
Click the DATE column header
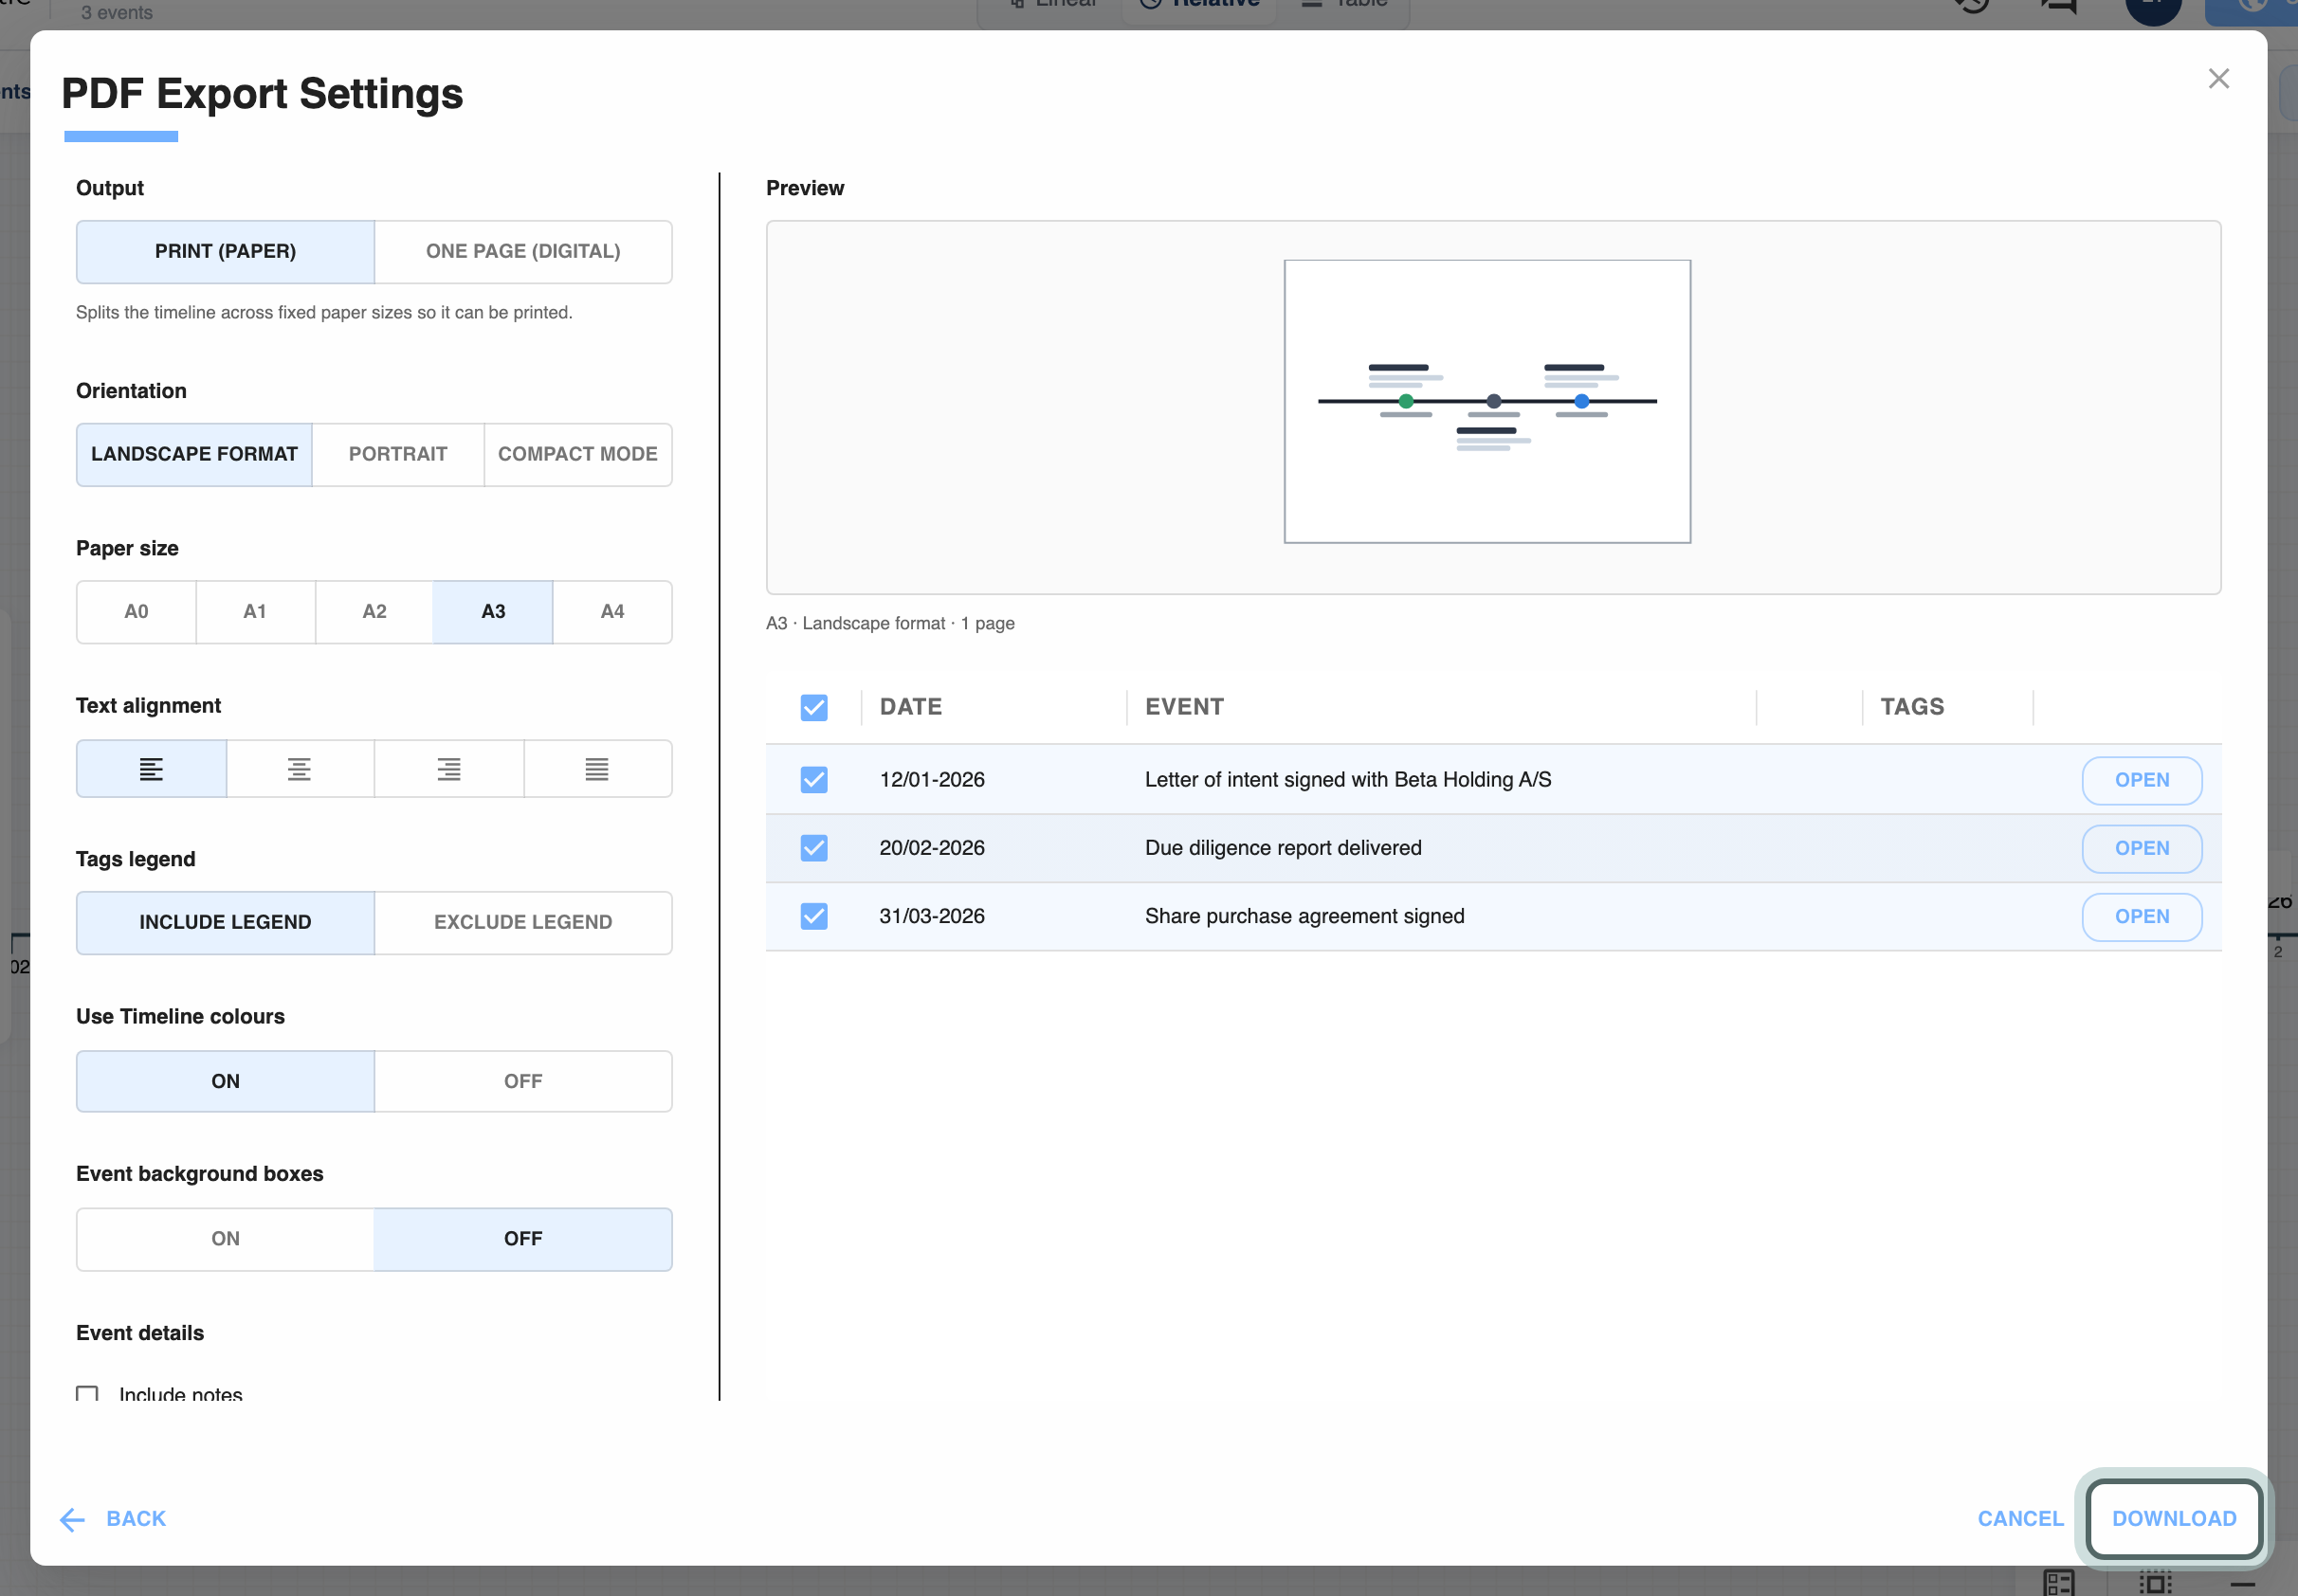click(x=911, y=707)
